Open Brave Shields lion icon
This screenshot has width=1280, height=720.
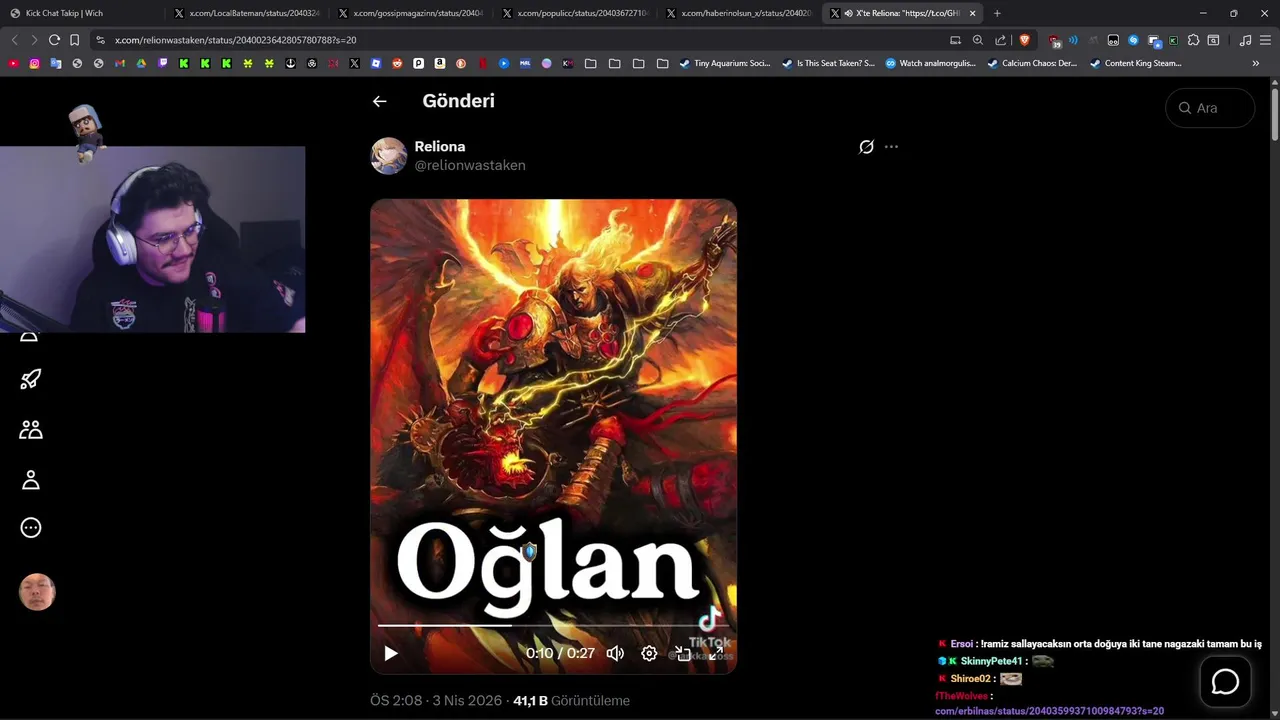pyautogui.click(x=1024, y=40)
